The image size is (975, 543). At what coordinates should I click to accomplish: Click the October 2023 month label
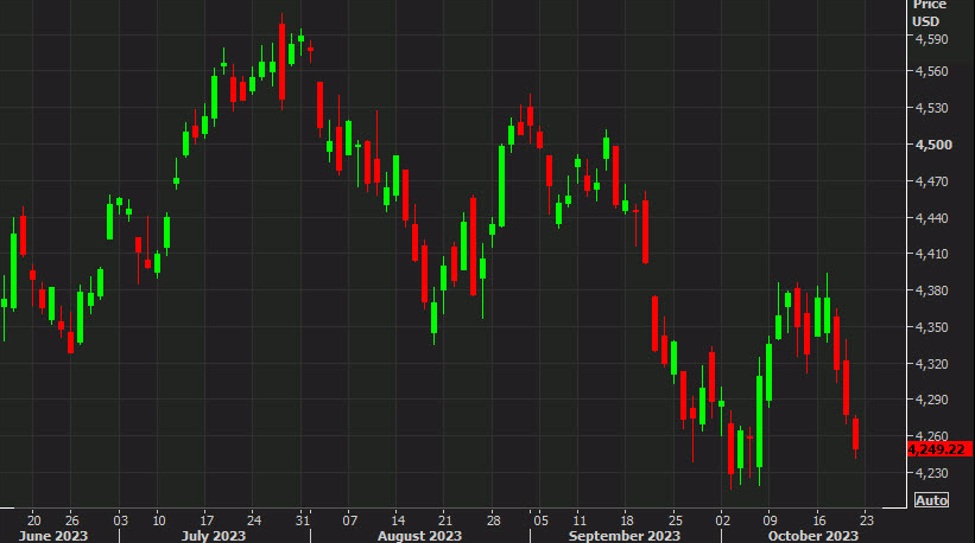click(x=813, y=536)
